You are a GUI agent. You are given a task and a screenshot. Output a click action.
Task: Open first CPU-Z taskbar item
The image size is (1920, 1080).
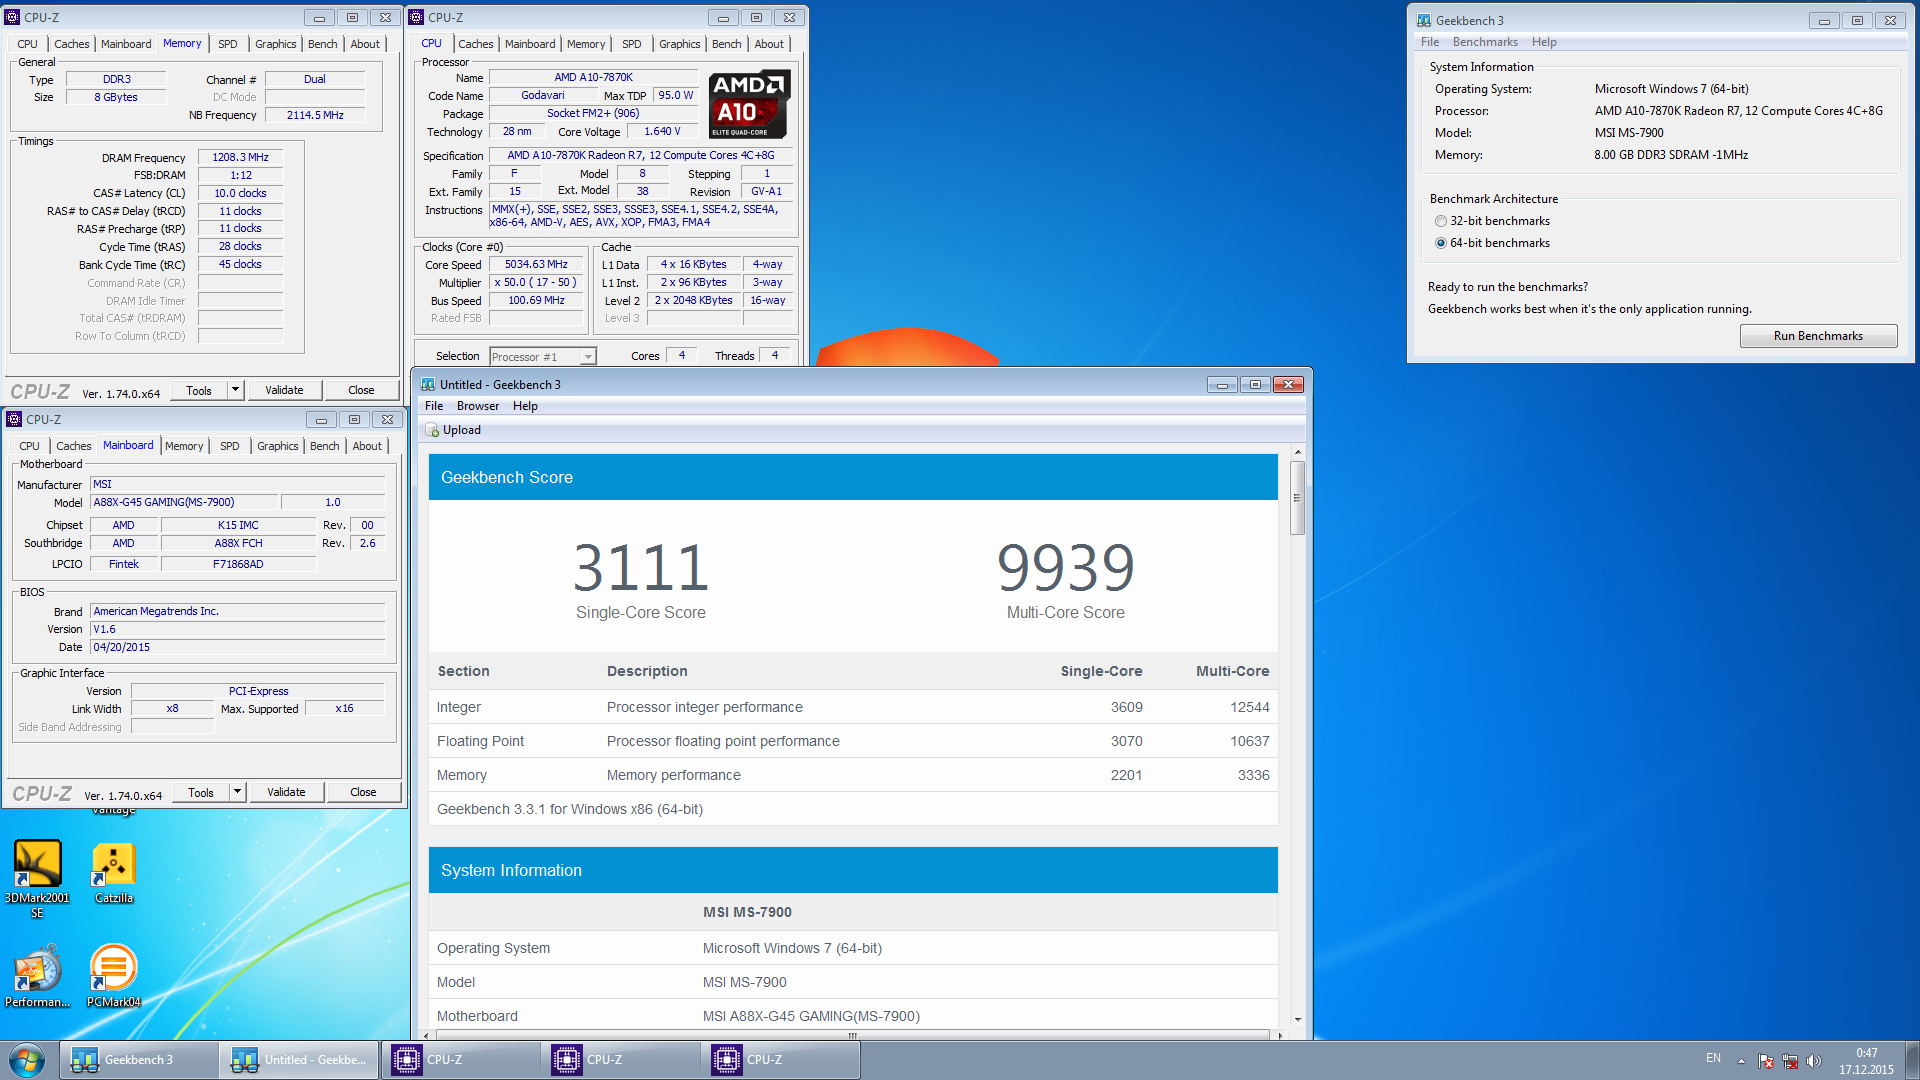460,1060
